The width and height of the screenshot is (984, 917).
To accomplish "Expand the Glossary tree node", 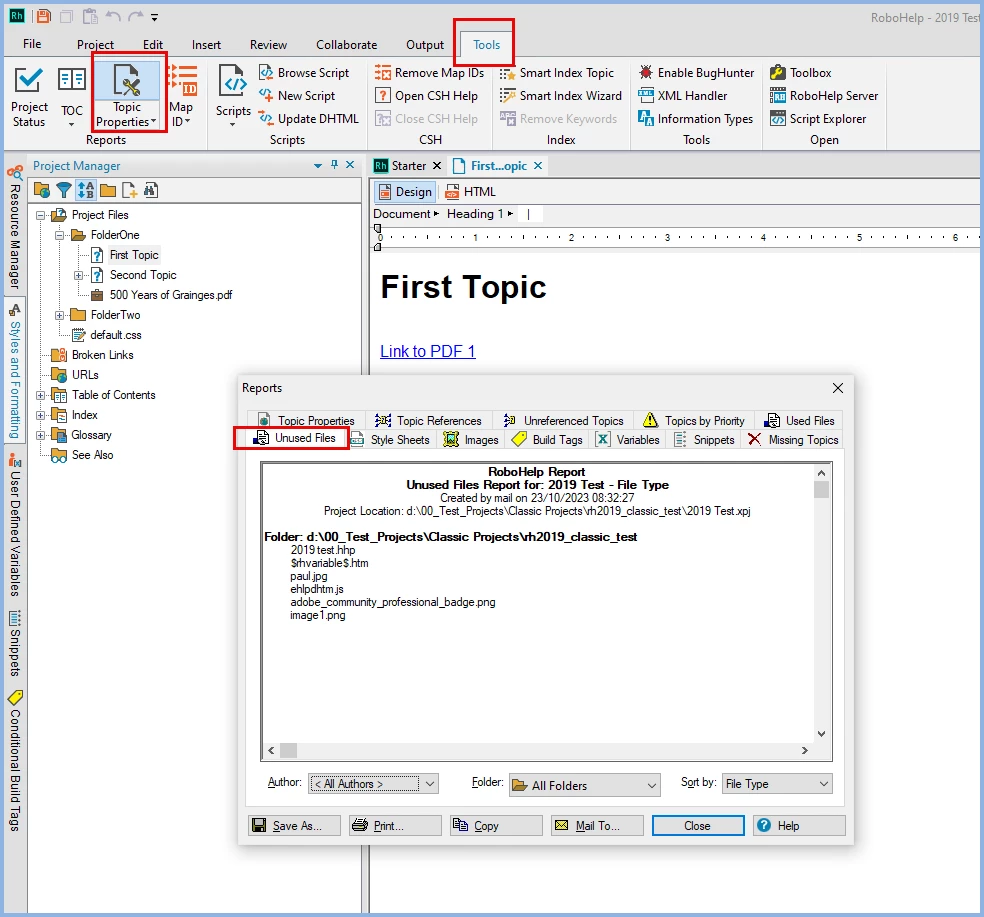I will (40, 435).
